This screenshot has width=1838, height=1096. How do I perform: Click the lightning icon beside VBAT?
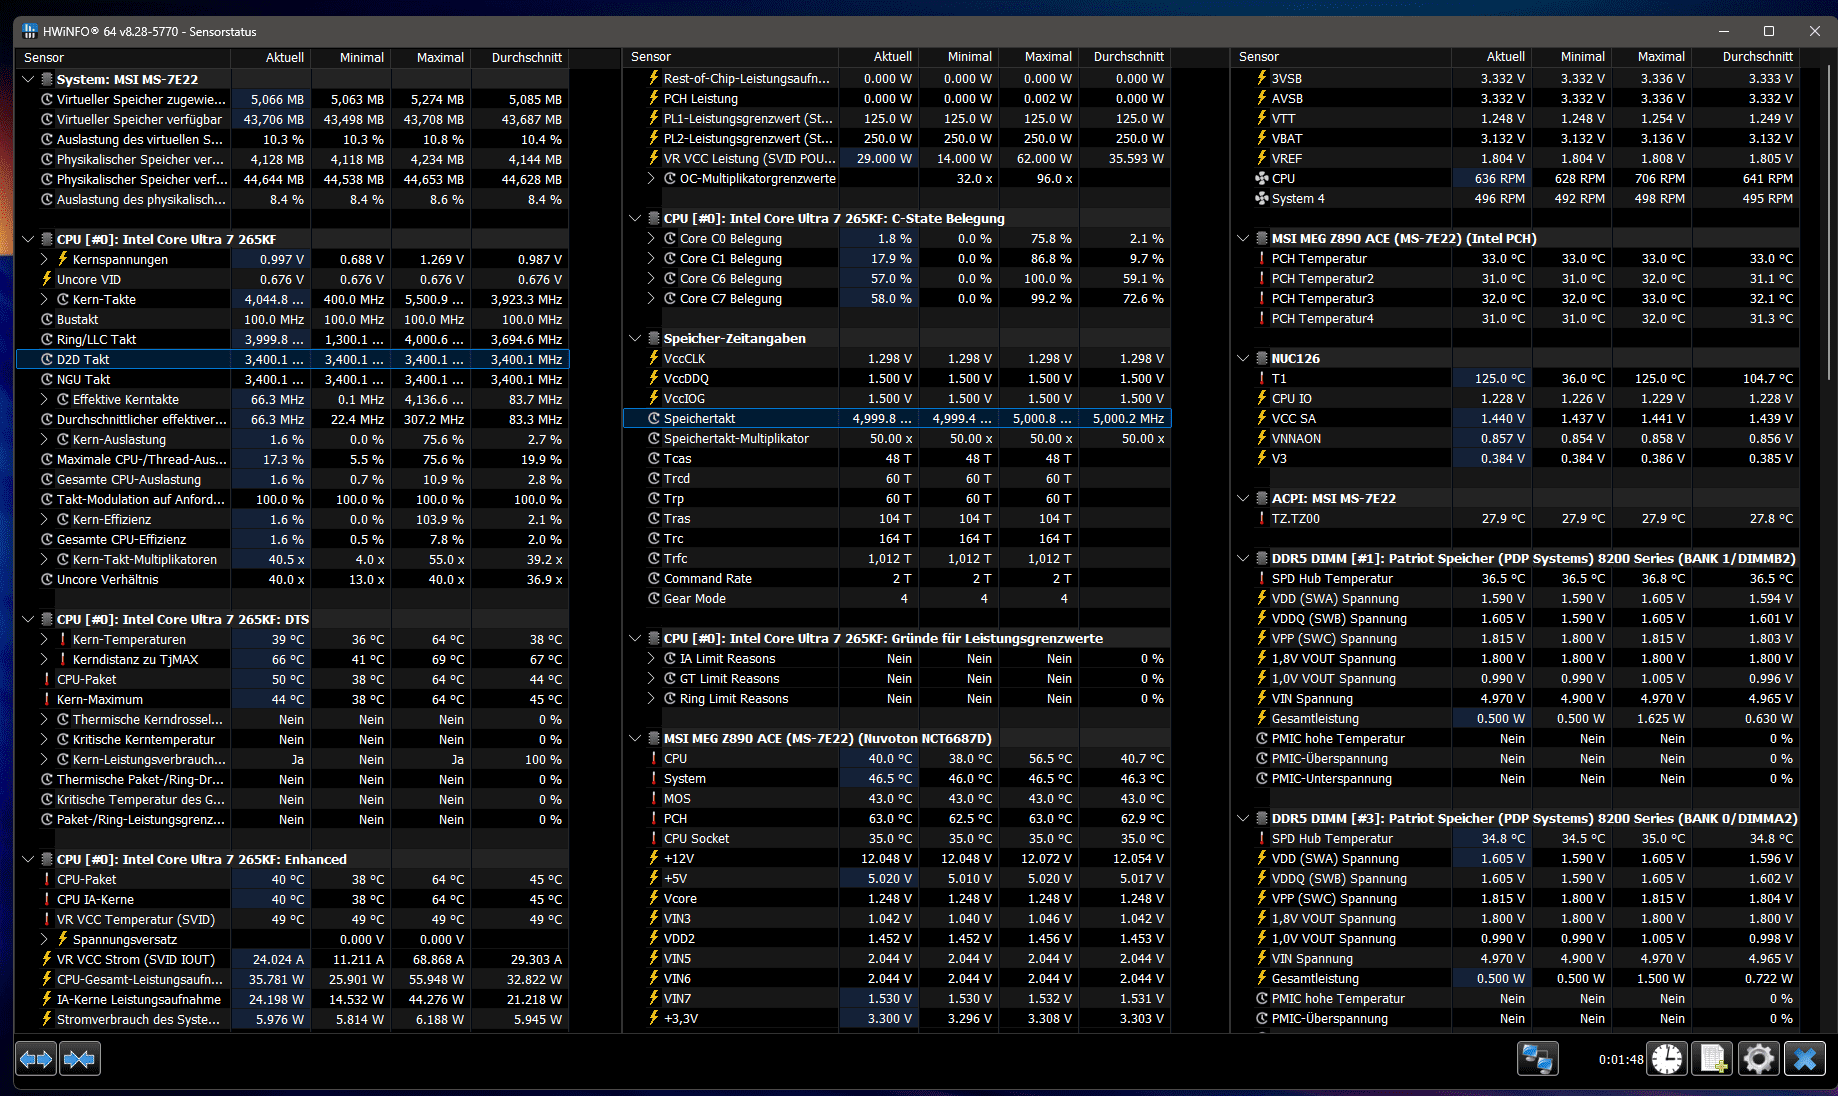coord(1261,138)
